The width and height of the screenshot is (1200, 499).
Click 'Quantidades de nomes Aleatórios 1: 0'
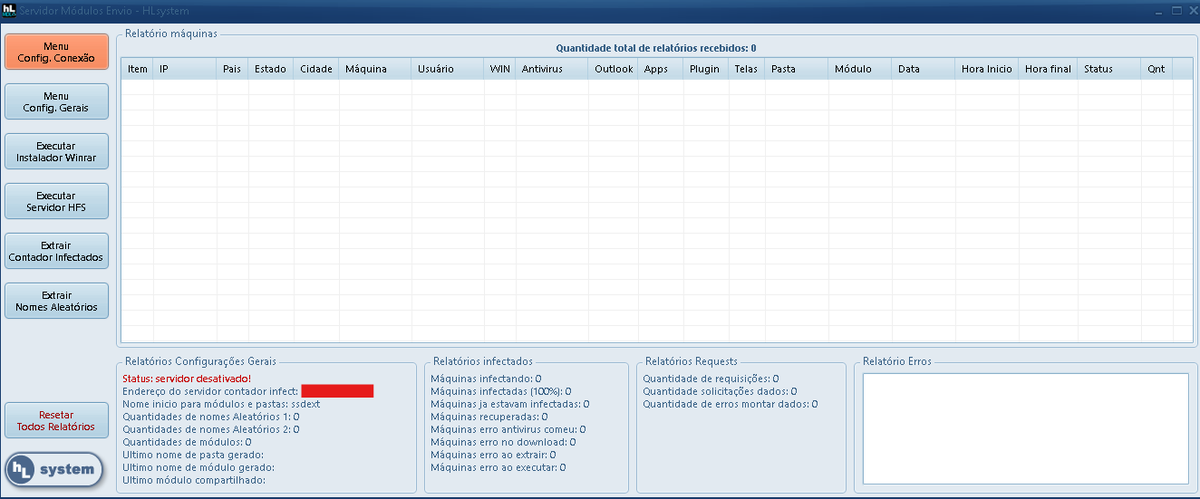coord(211,416)
